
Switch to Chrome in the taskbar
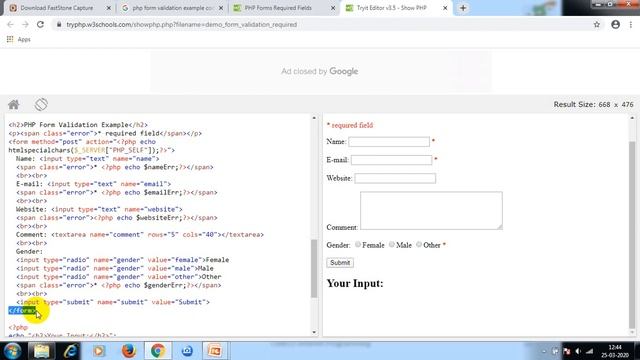(x=158, y=351)
